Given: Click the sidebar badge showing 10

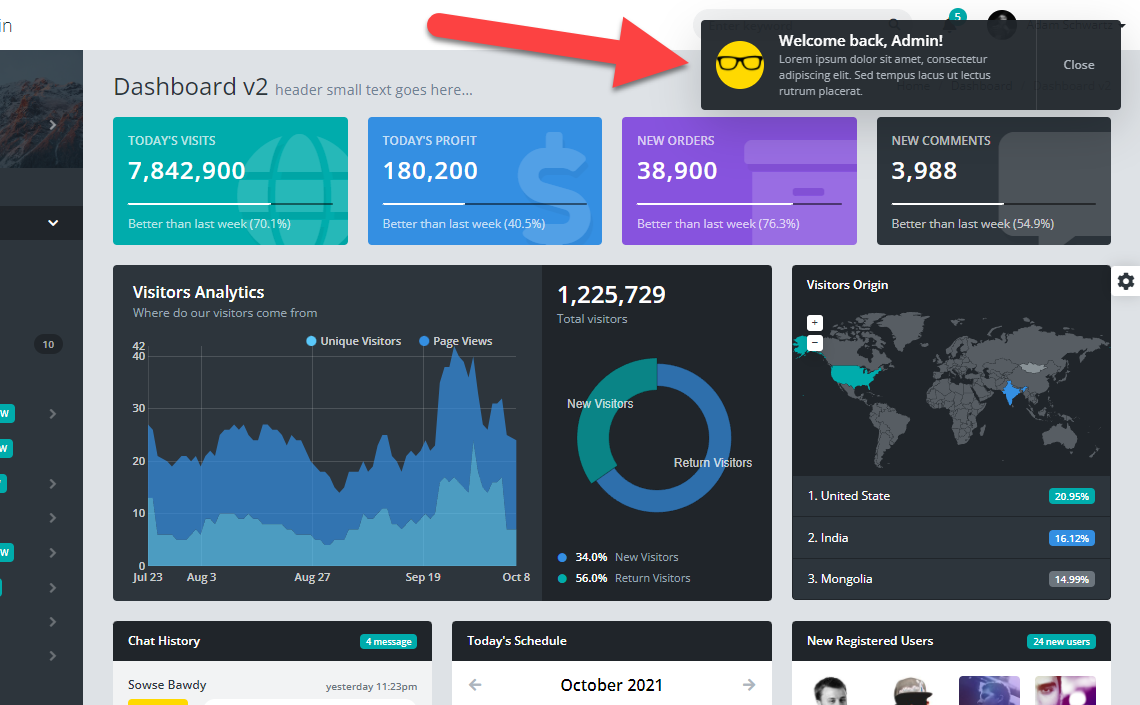Looking at the screenshot, I should [x=48, y=345].
